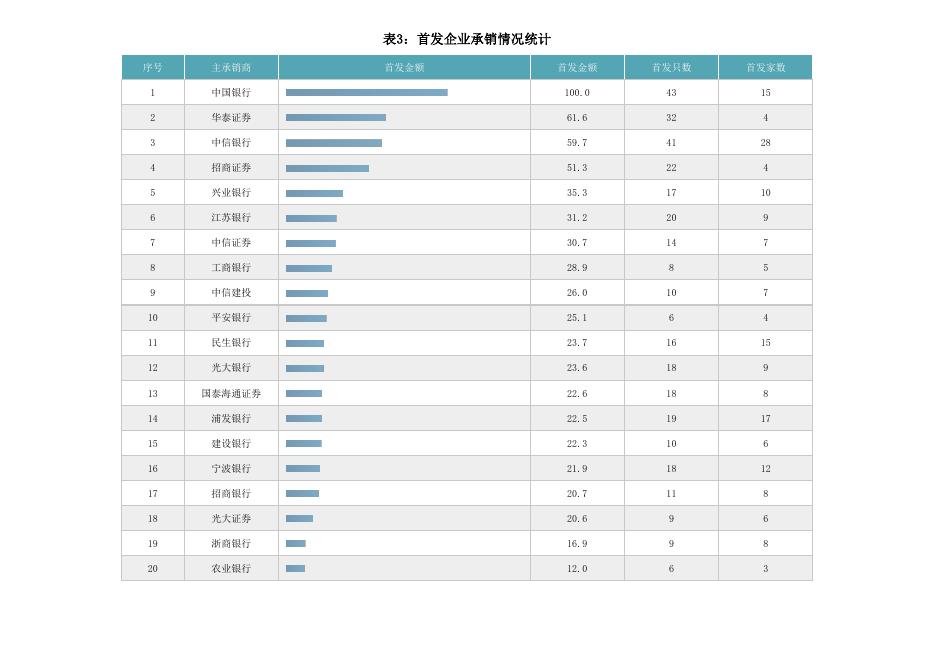Click the 民生银行 underwriter cell
Viewport: 936px width, 662px height.
pos(231,343)
